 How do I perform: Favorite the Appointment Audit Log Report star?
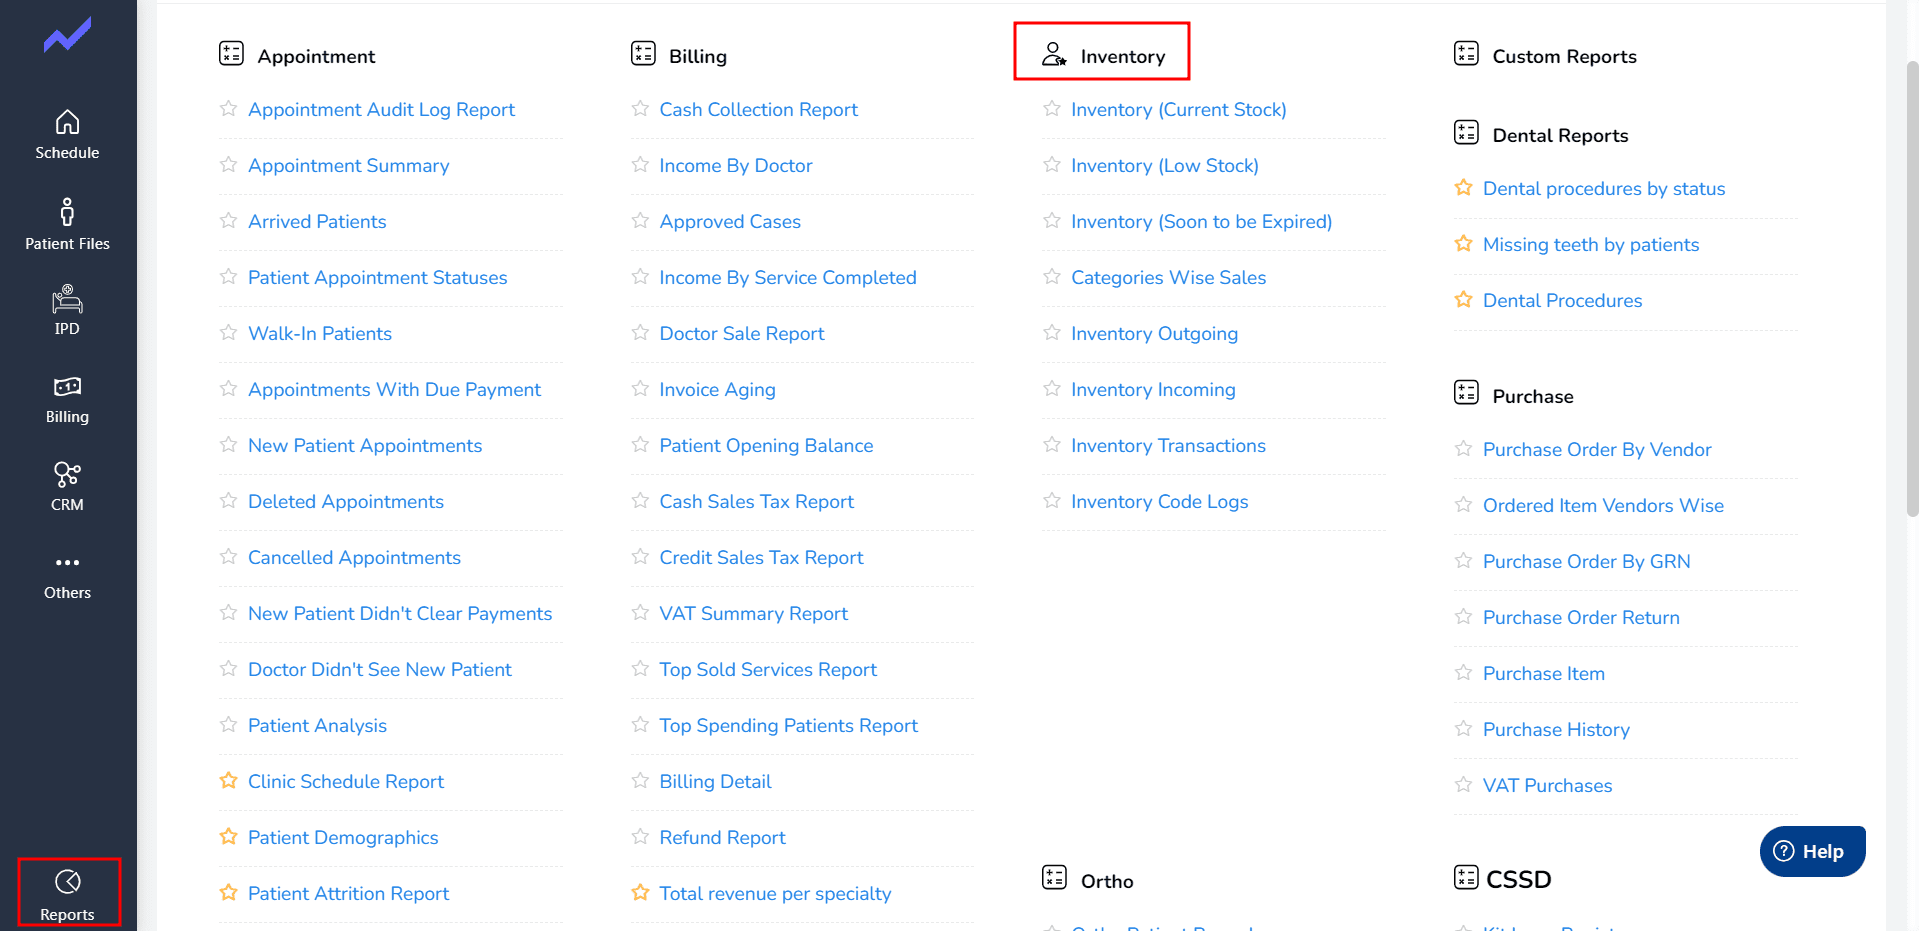[x=228, y=108]
